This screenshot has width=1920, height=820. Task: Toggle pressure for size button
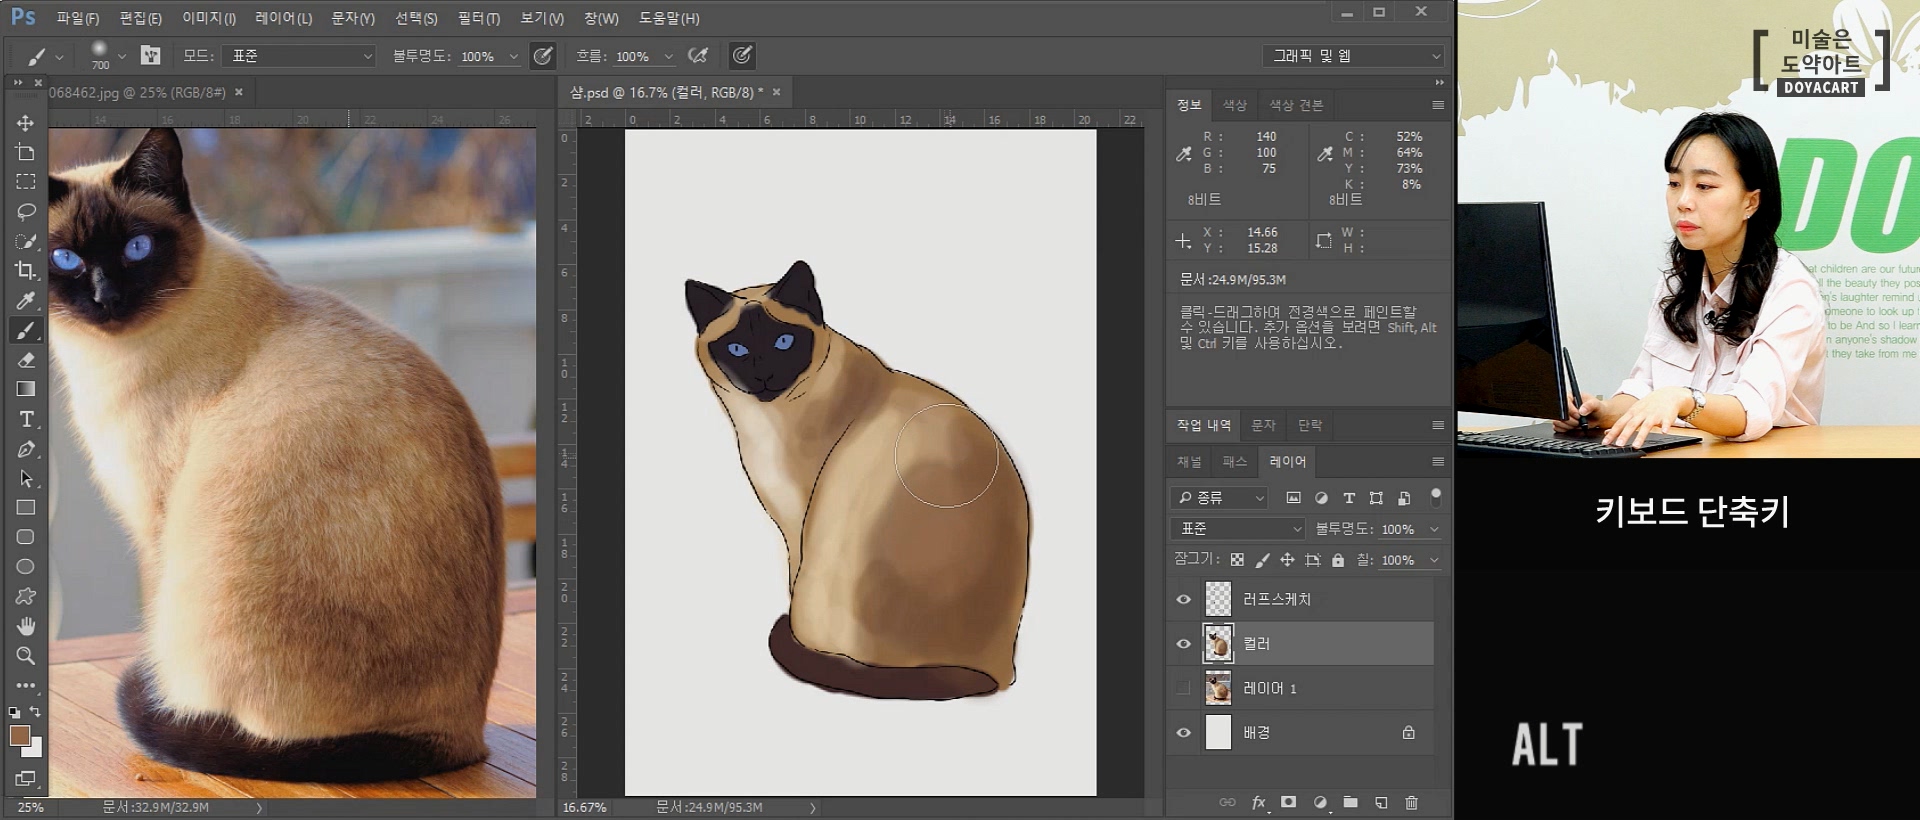click(x=742, y=56)
